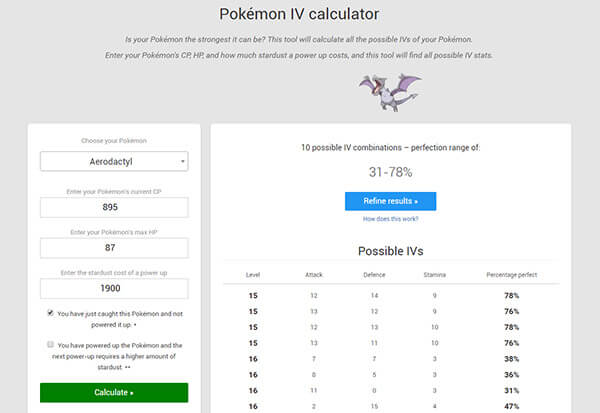Click the 'Level' column header
600x413 pixels.
click(253, 275)
